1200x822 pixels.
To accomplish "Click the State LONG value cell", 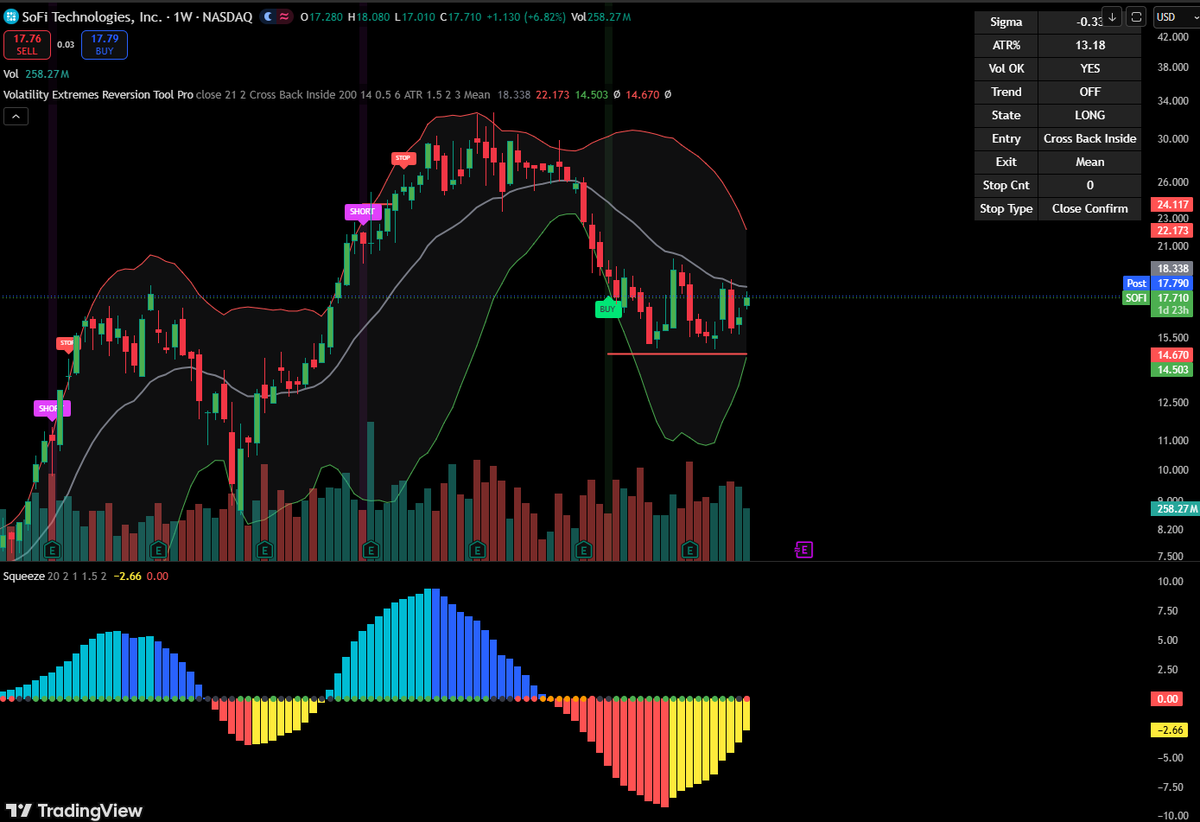I will (x=1090, y=115).
